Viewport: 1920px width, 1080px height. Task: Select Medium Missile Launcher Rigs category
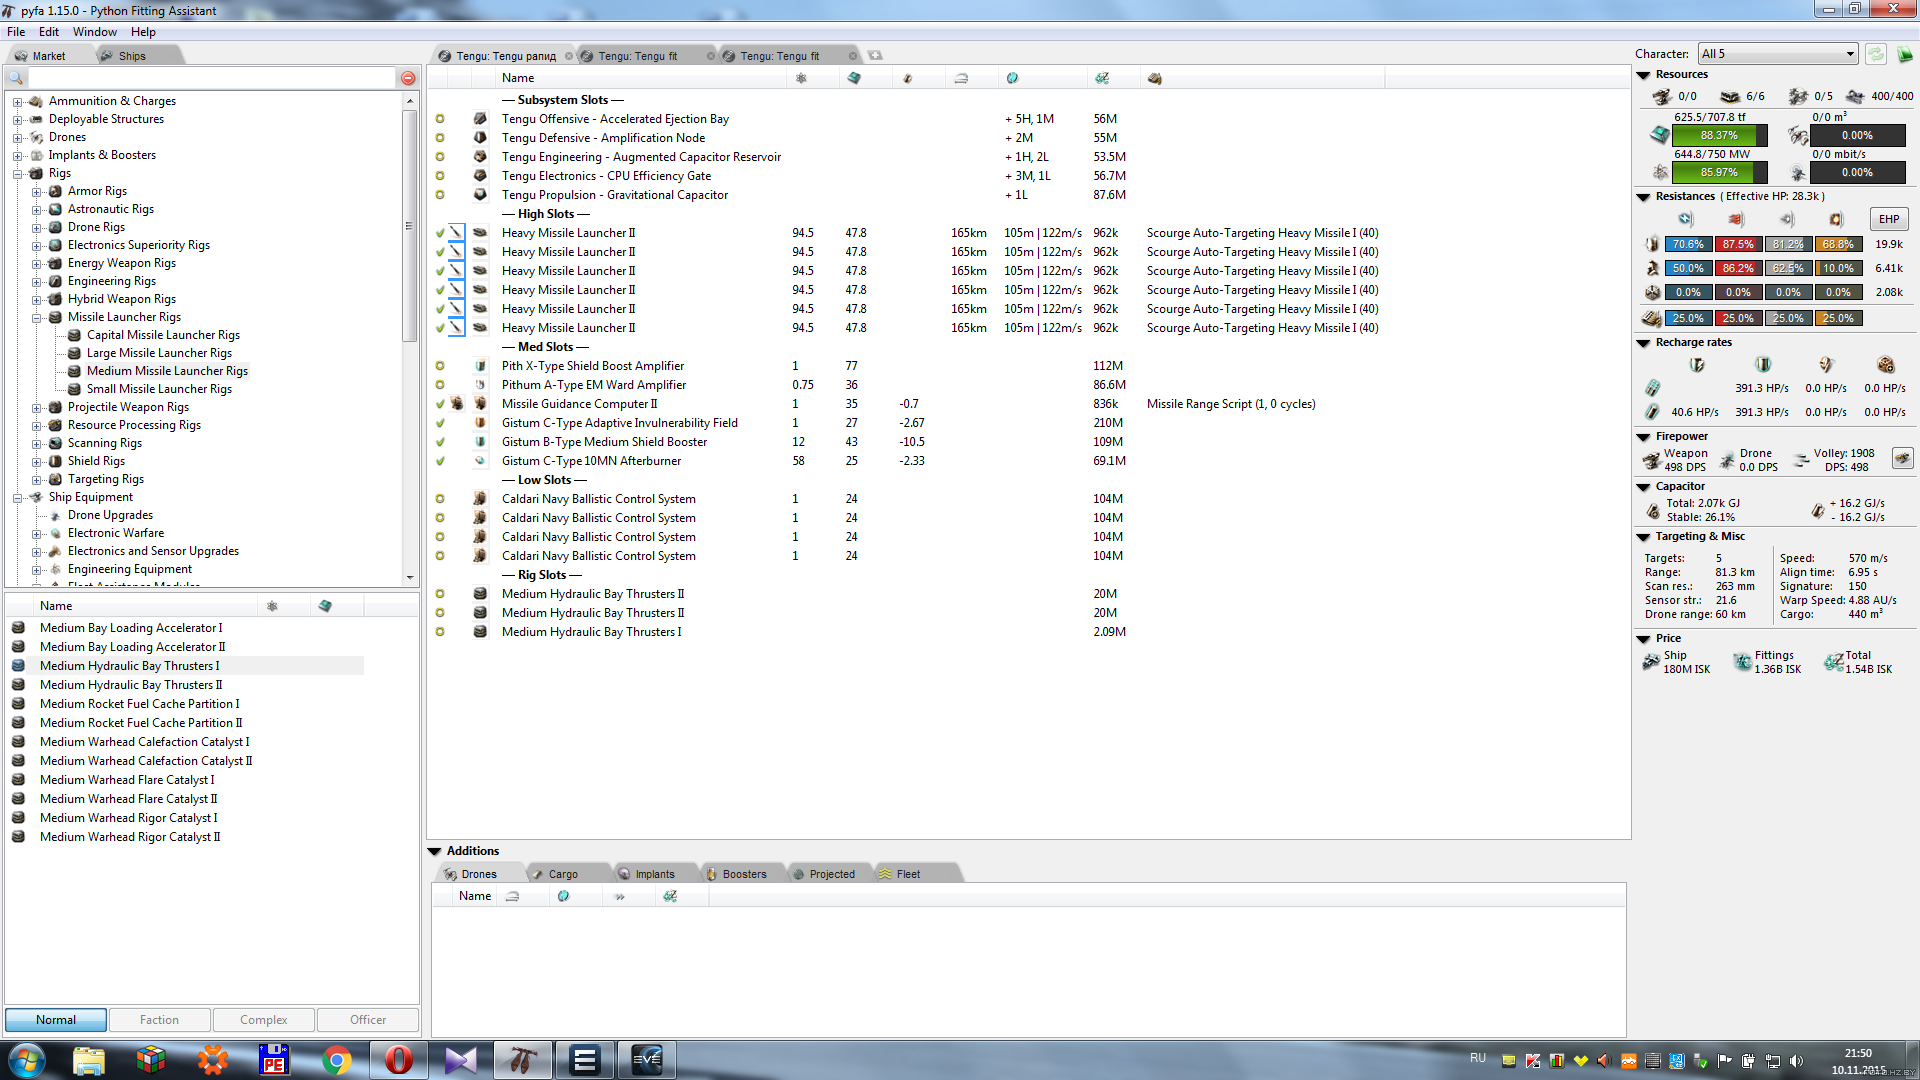click(x=167, y=371)
